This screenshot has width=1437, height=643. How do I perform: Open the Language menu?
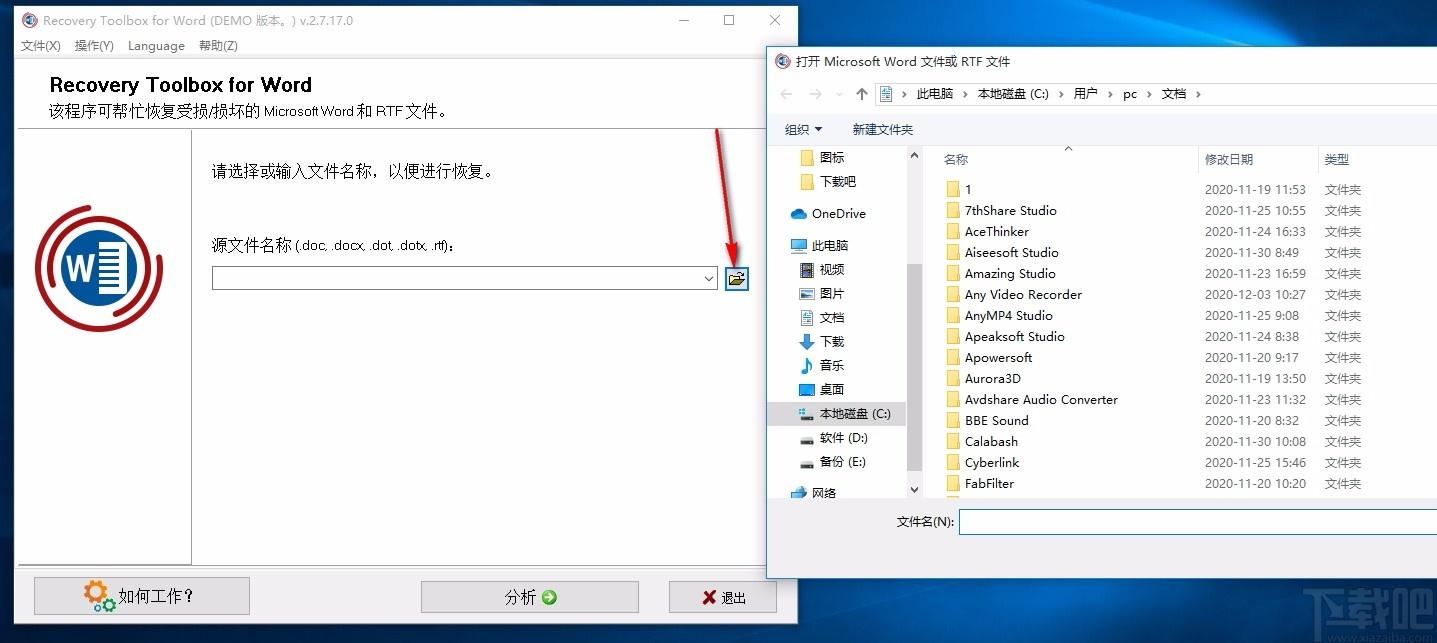[156, 46]
